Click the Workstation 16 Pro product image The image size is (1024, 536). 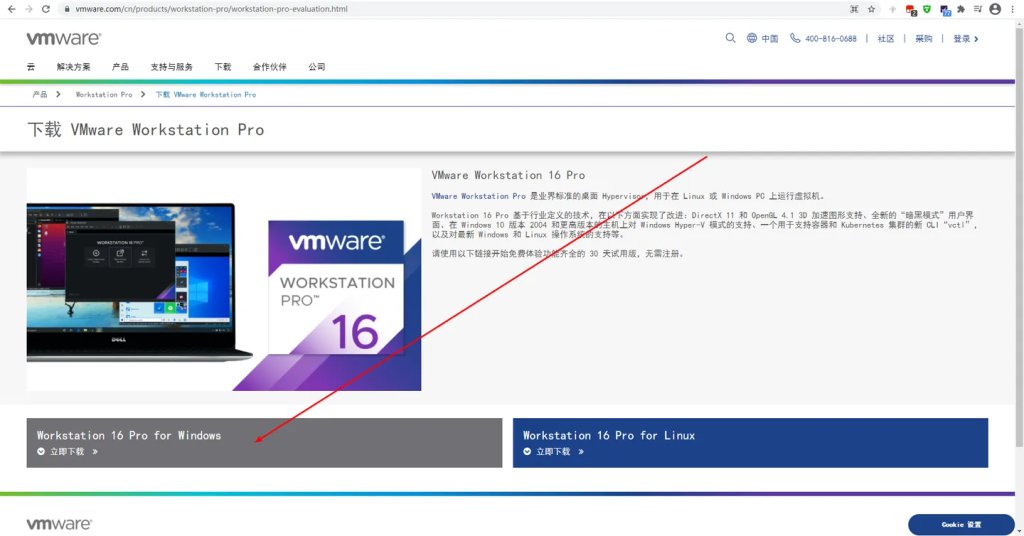point(224,279)
